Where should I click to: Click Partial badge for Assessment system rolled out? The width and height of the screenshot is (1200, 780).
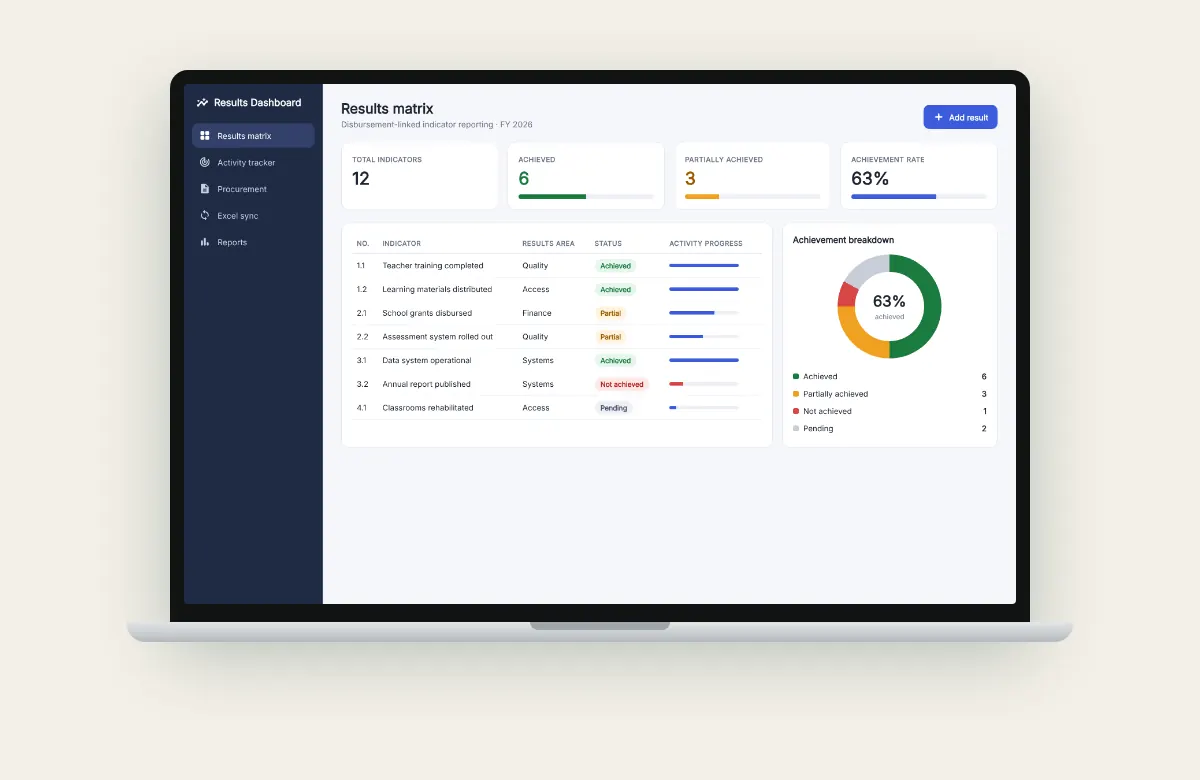[610, 337]
